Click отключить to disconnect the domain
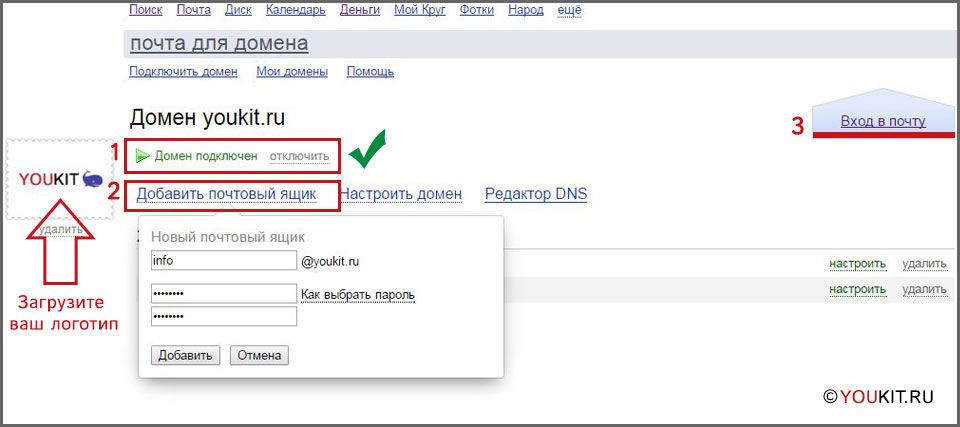 [298, 156]
